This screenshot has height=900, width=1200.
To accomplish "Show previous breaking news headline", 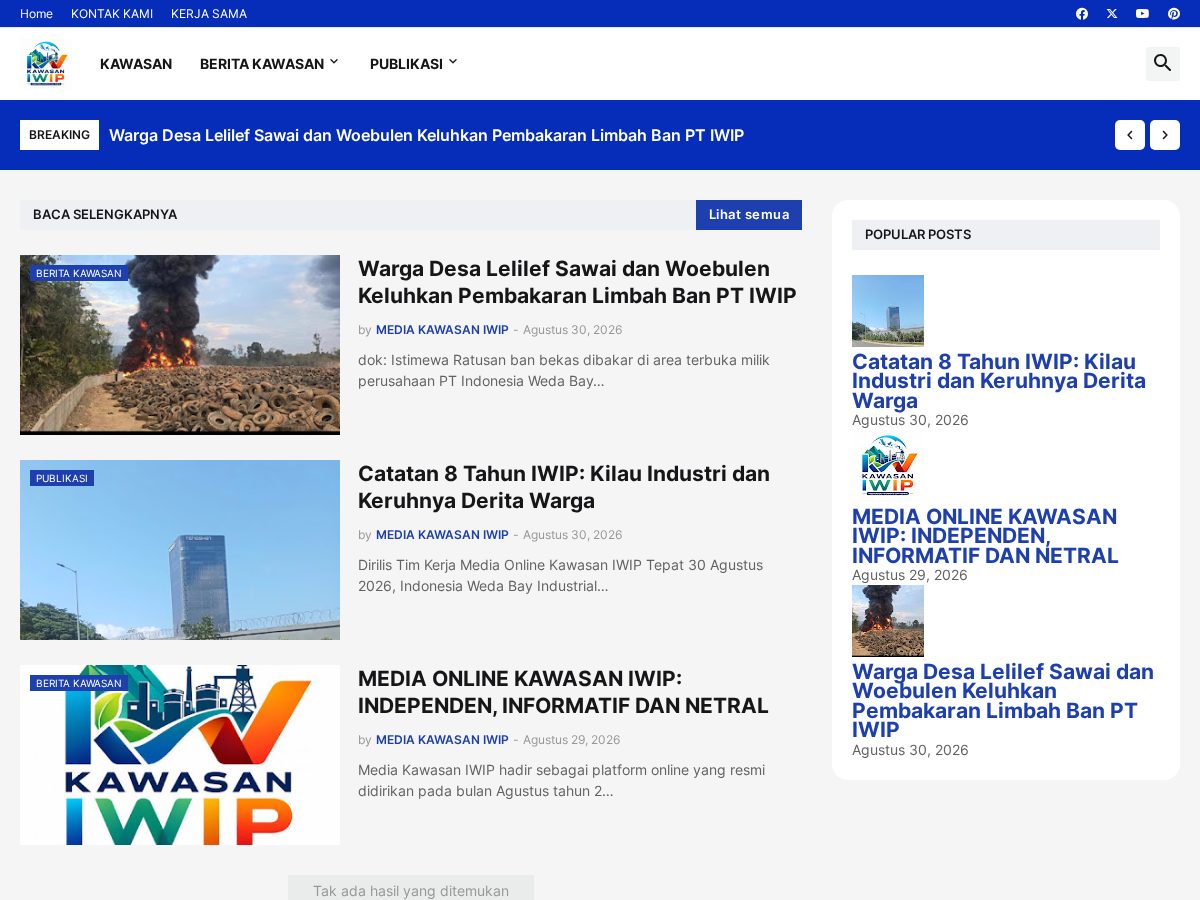I will [1130, 135].
